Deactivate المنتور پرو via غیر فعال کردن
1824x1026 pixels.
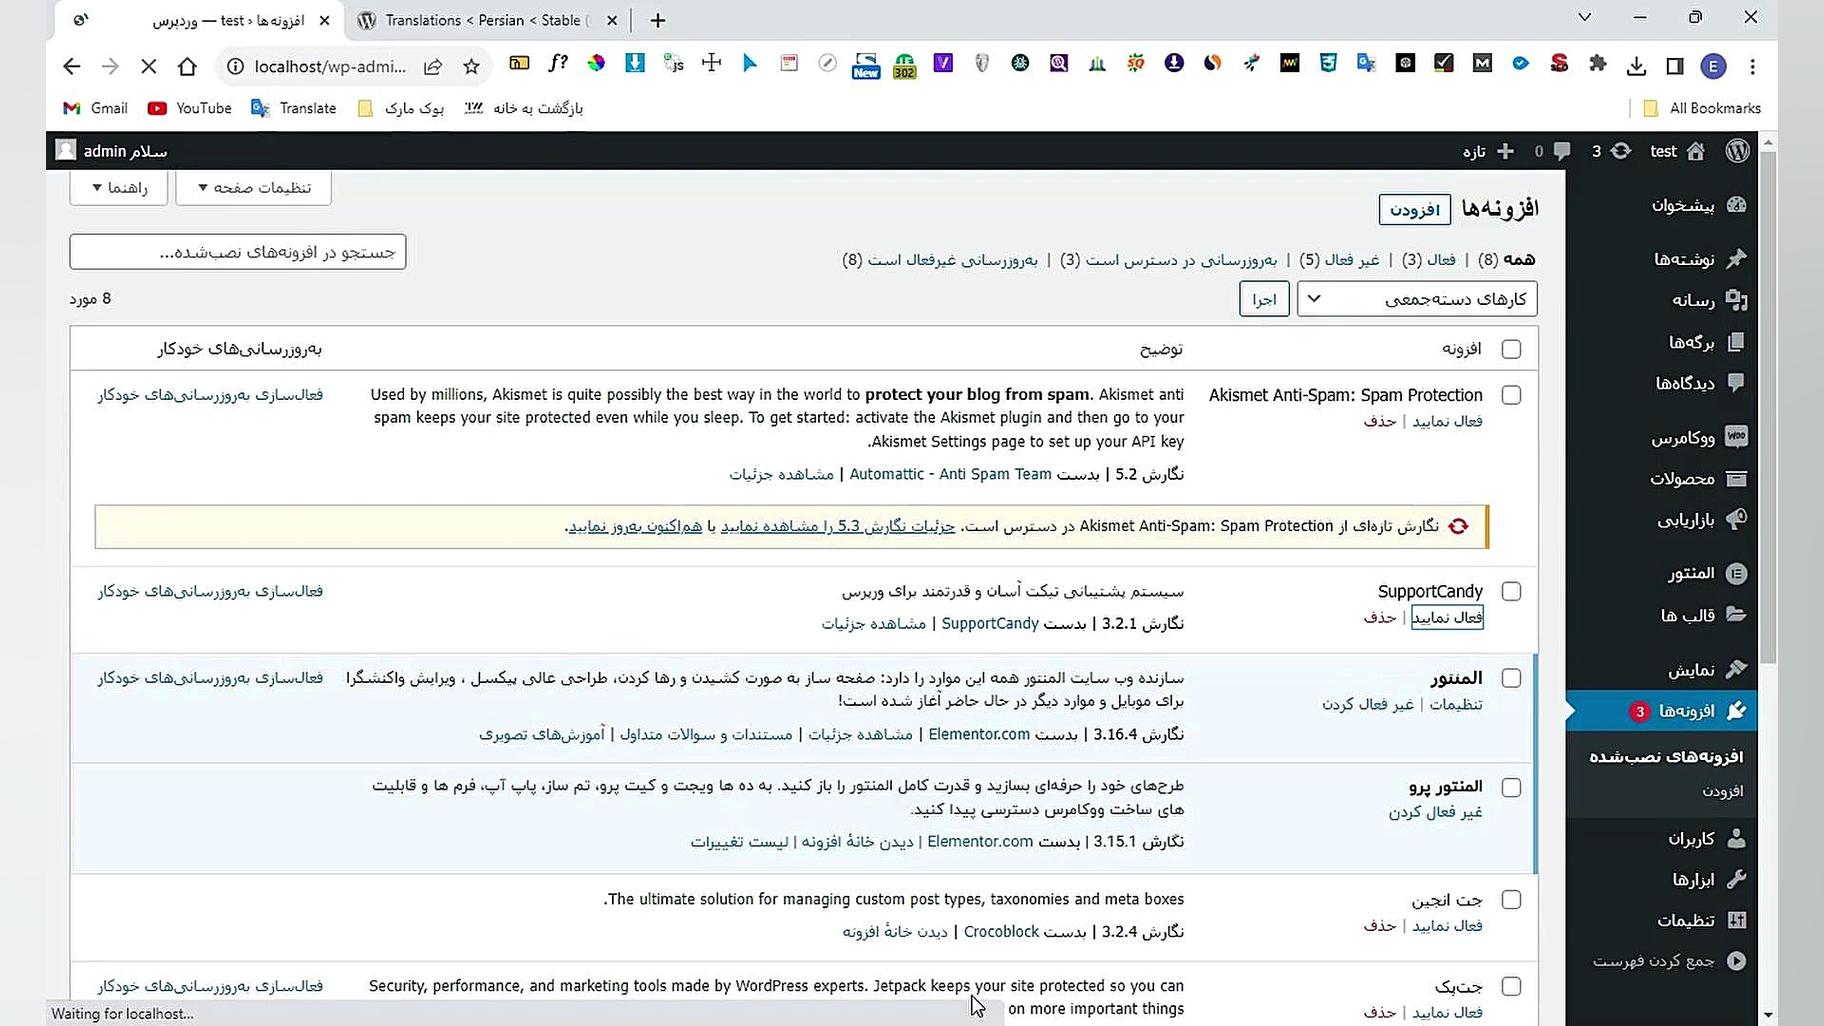tap(1435, 812)
